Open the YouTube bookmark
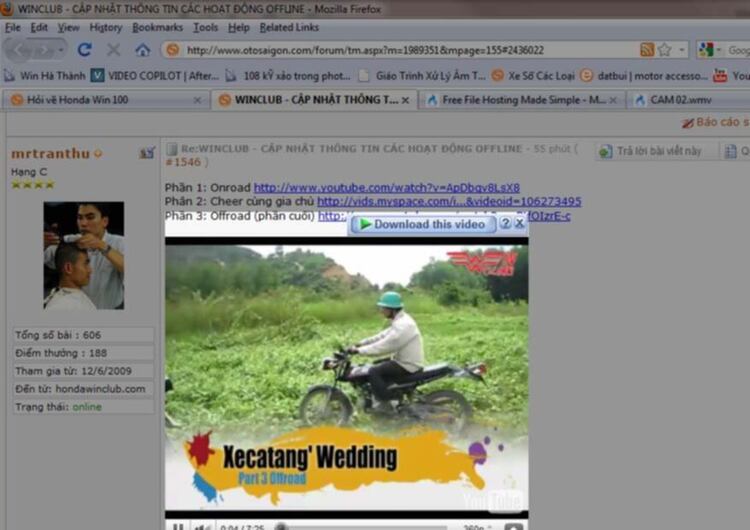The height and width of the screenshot is (530, 750). [x=731, y=76]
